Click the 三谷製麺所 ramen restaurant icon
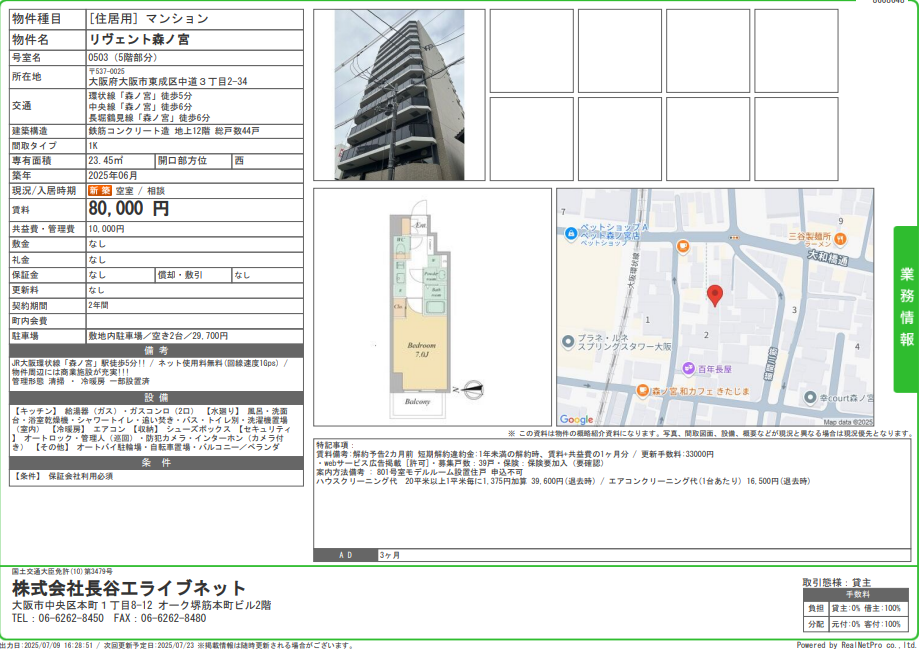The image size is (924, 649). tap(840, 238)
